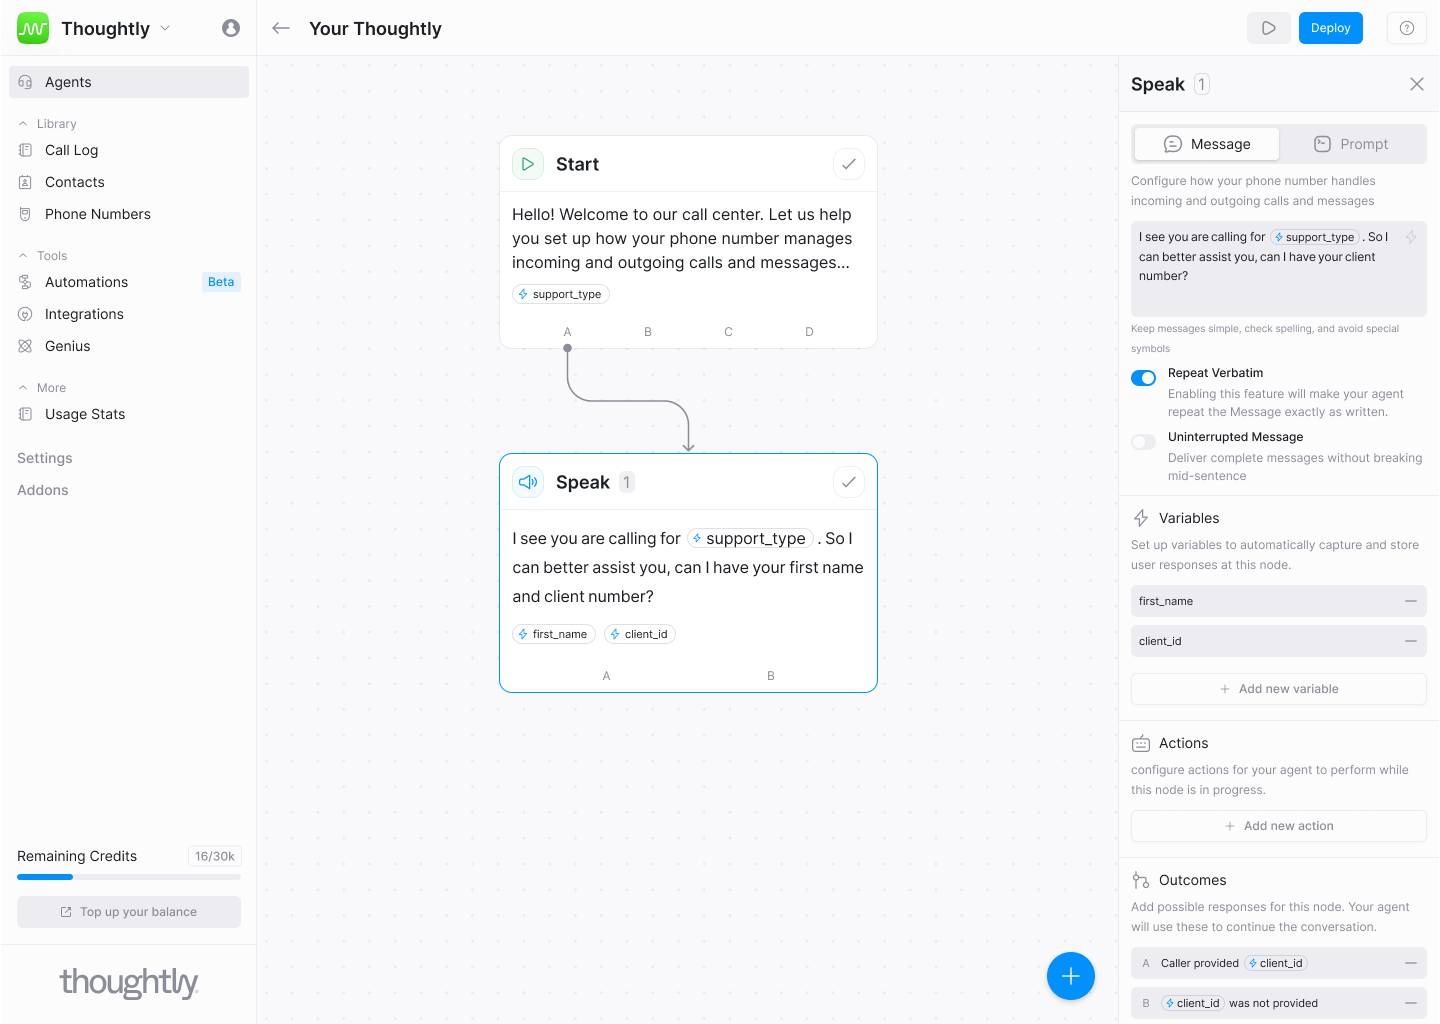This screenshot has width=1440, height=1024.
Task: Click support_type tag in Start node
Action: tap(561, 294)
